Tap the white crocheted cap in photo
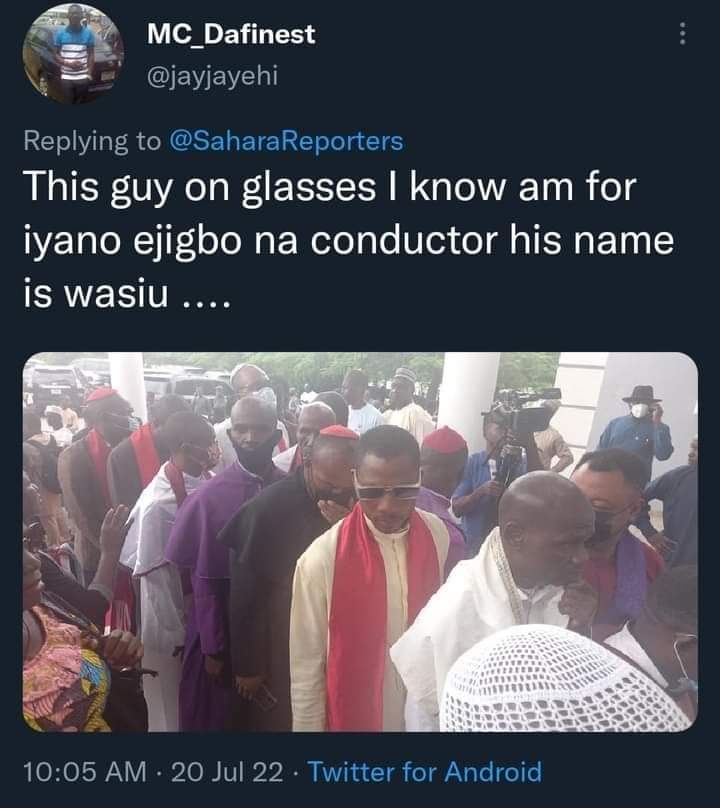 pyautogui.click(x=562, y=679)
